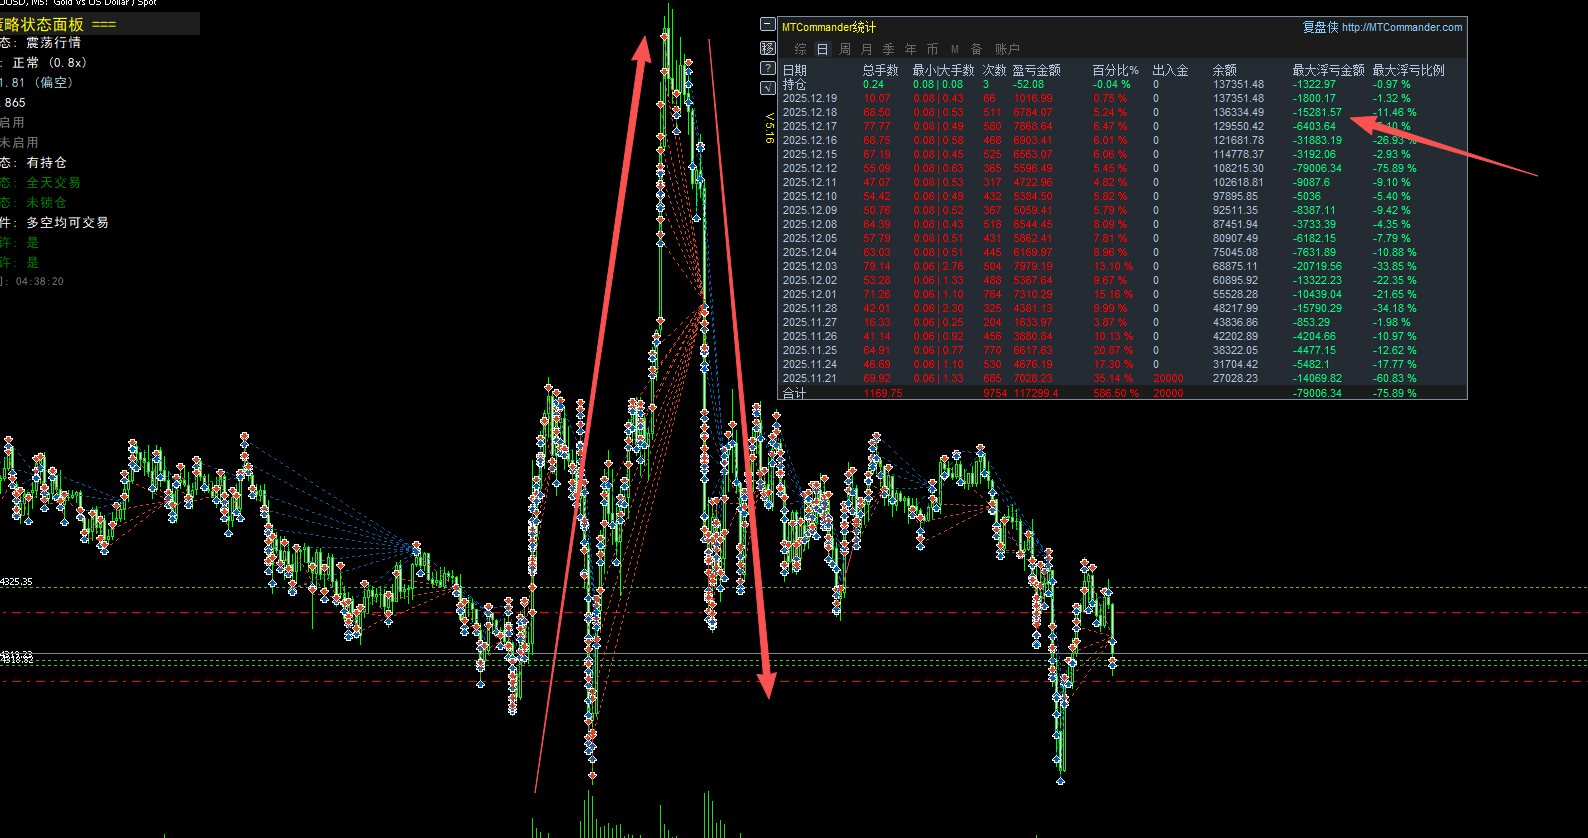Viewport: 1588px width, 838px height.
Task: Click the 日期 column header
Action: (x=794, y=70)
